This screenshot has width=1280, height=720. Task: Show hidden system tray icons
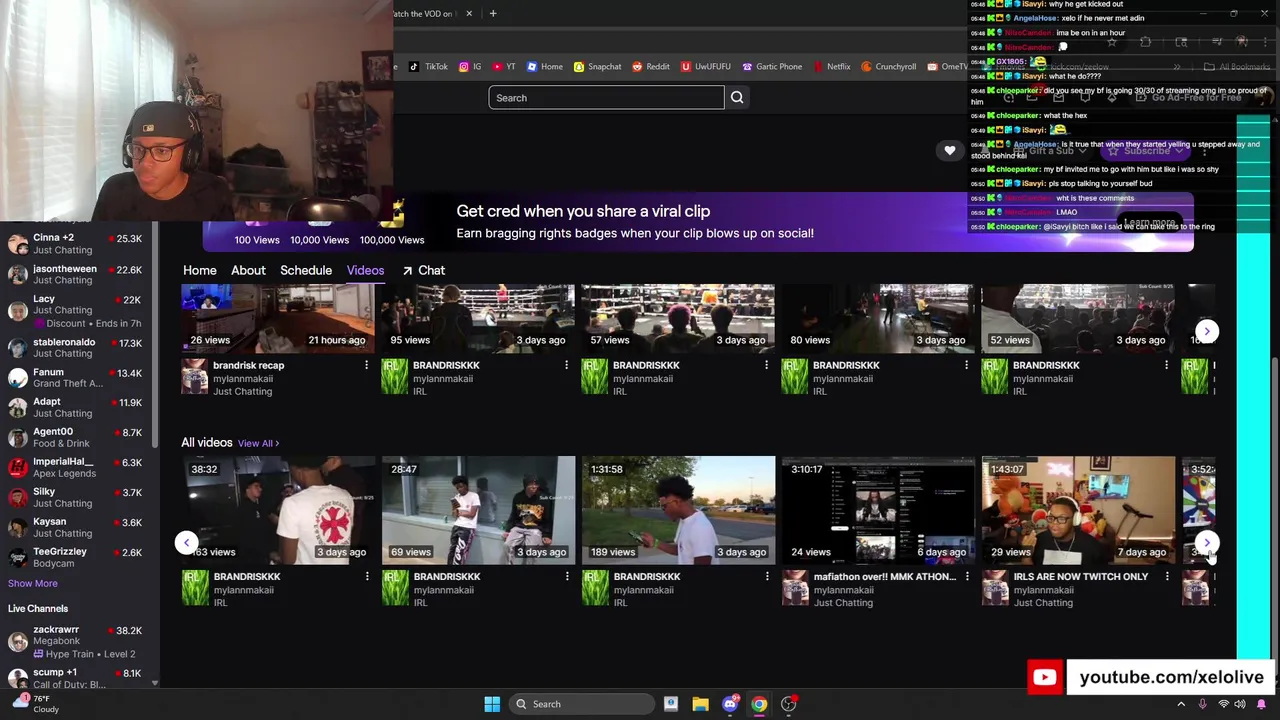(x=1181, y=704)
